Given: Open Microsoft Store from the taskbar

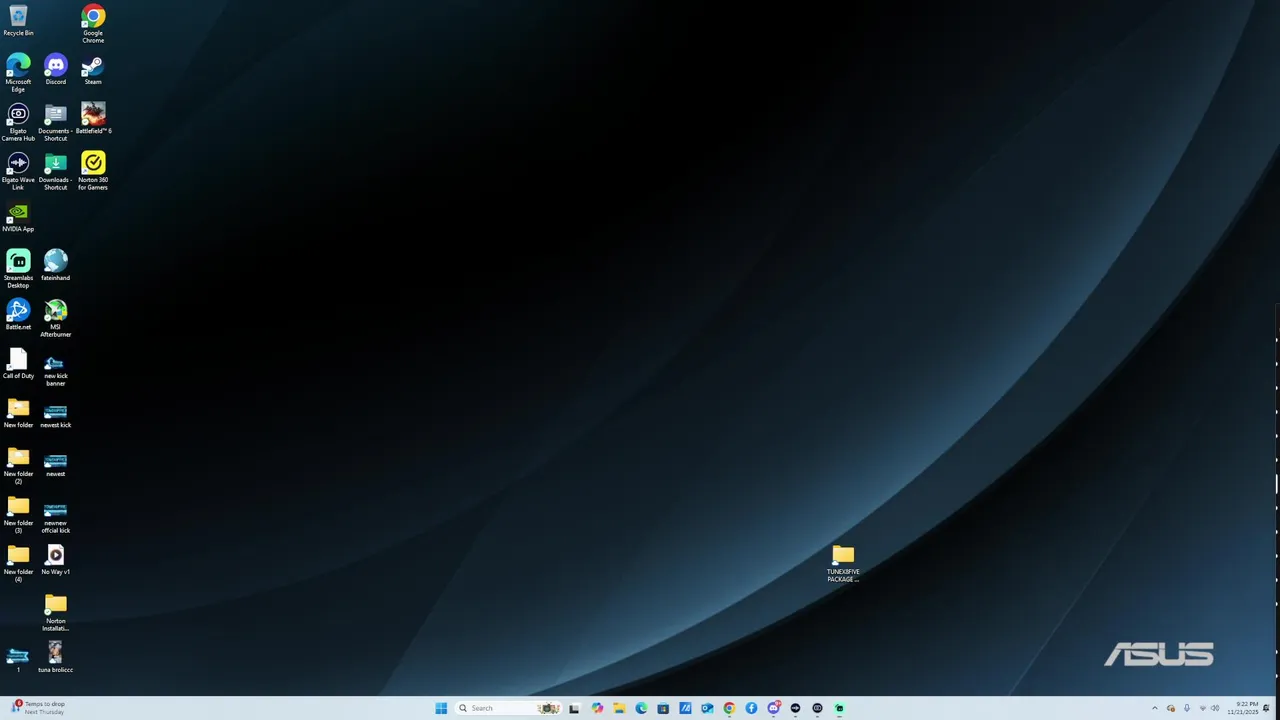Looking at the screenshot, I should click(663, 708).
